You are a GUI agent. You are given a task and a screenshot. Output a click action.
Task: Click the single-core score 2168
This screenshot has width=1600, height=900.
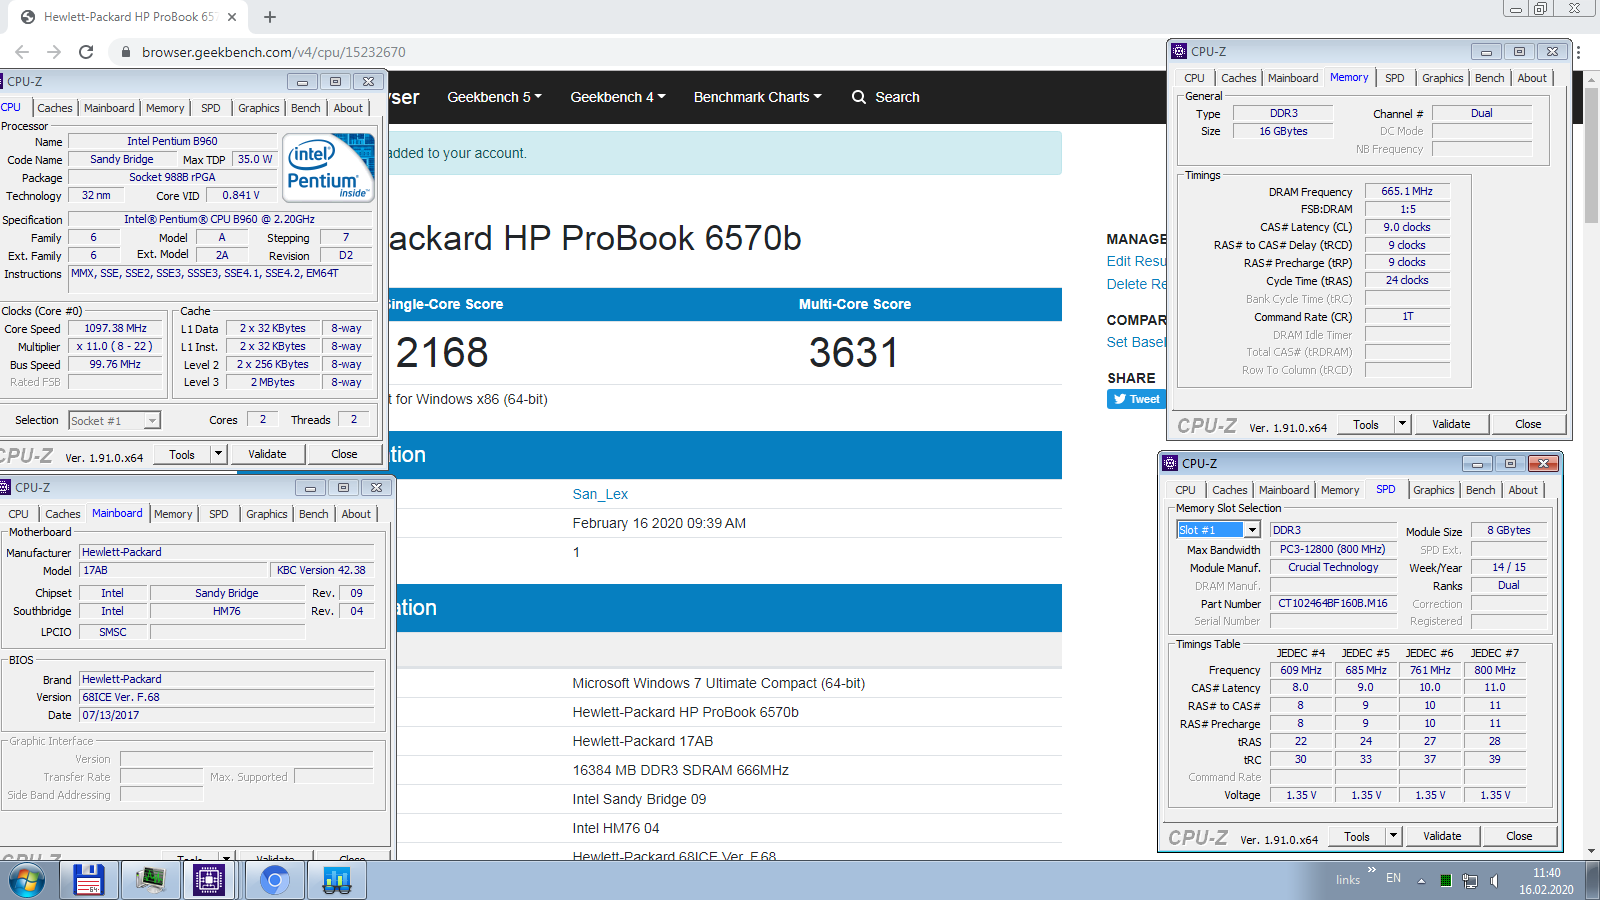442,352
